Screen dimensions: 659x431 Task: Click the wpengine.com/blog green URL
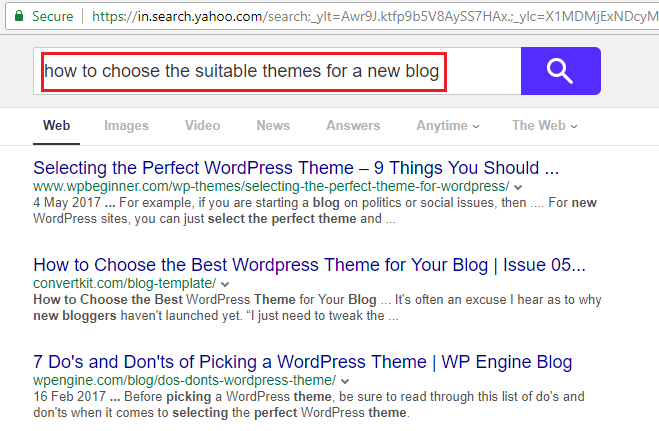coord(185,381)
